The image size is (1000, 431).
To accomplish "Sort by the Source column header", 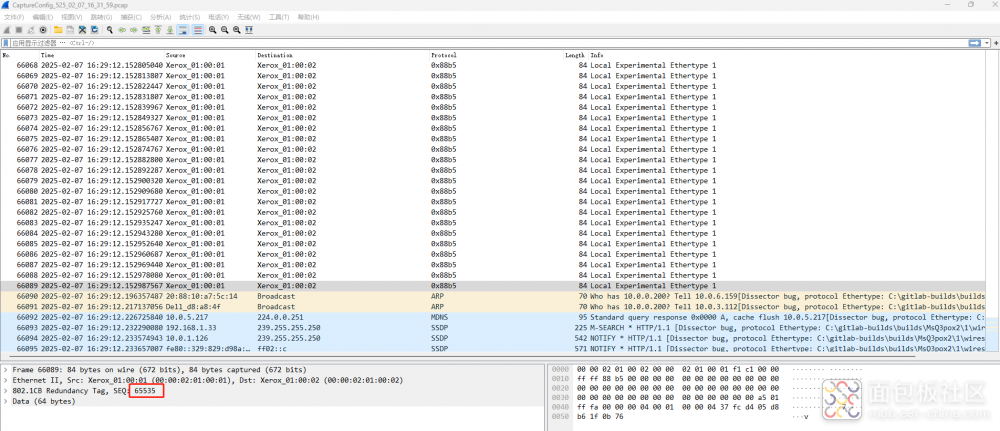I will coord(210,55).
